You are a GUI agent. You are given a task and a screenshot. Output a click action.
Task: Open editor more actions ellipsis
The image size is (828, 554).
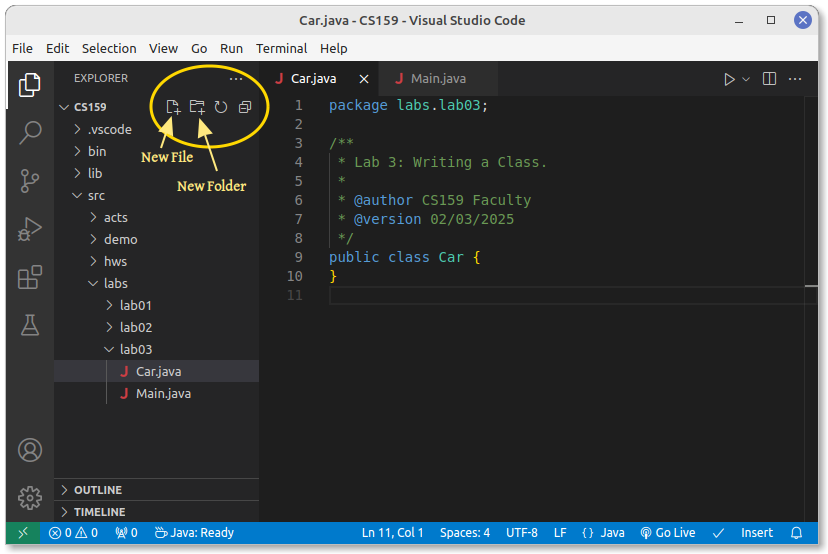point(795,79)
